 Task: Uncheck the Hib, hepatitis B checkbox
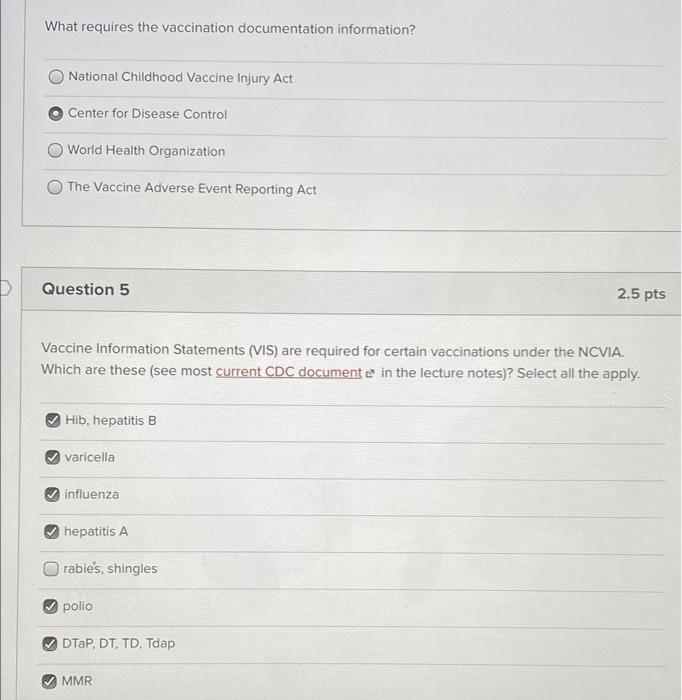pos(53,420)
